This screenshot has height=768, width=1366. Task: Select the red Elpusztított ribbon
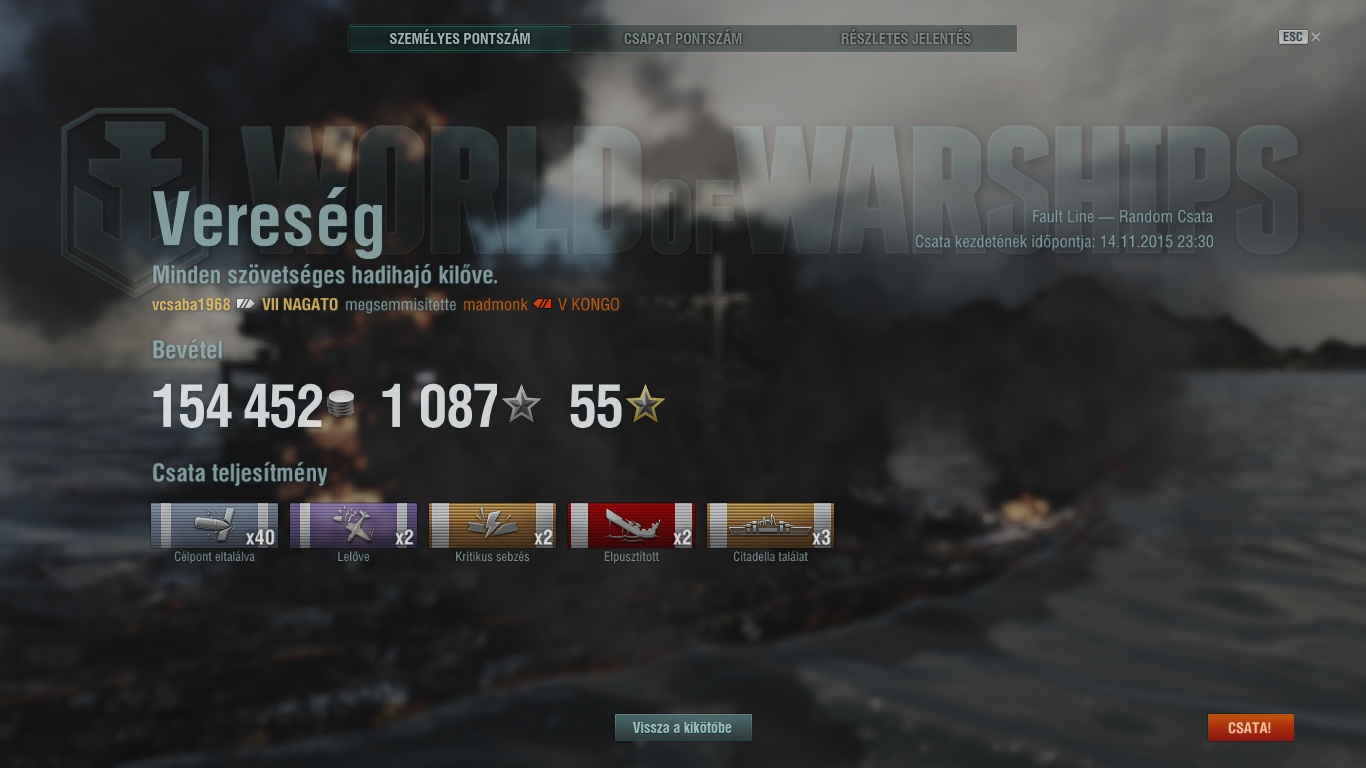coord(631,525)
